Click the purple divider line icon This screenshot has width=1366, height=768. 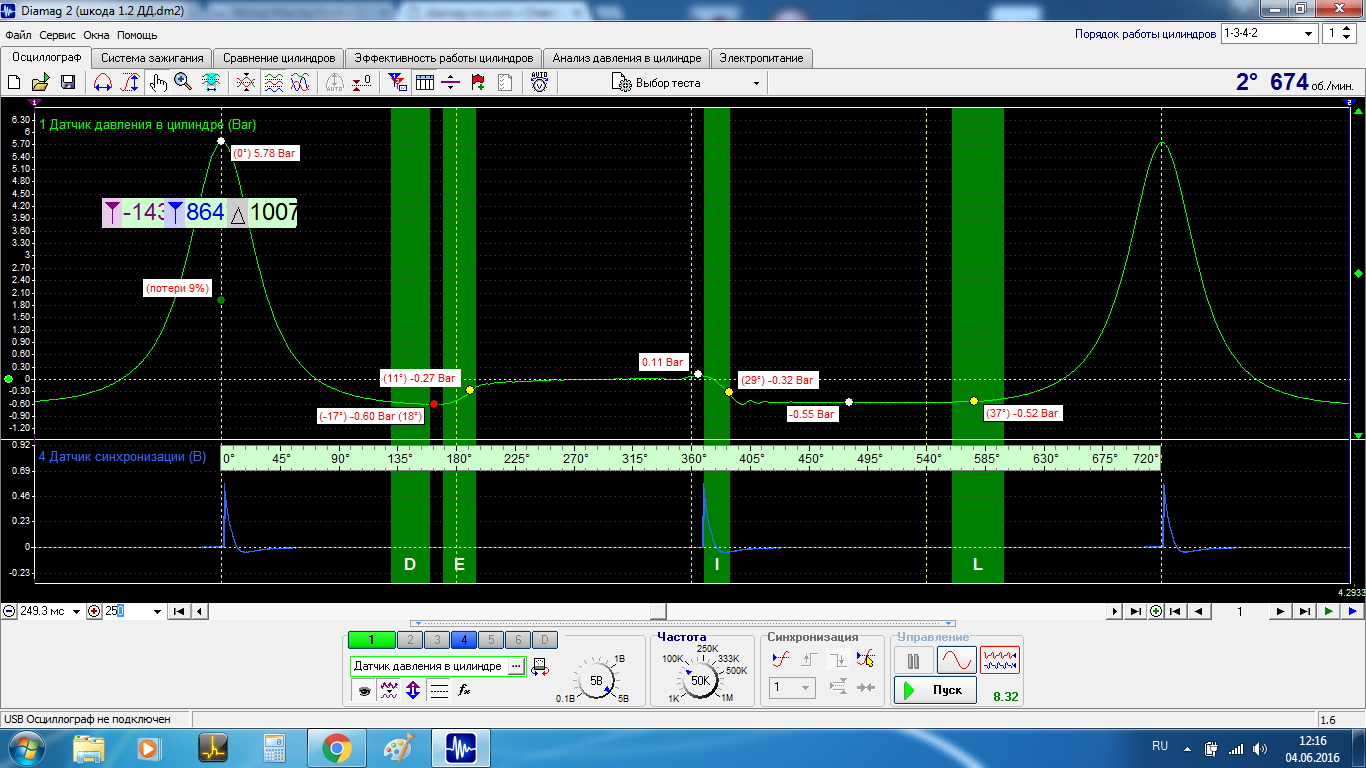tap(451, 83)
